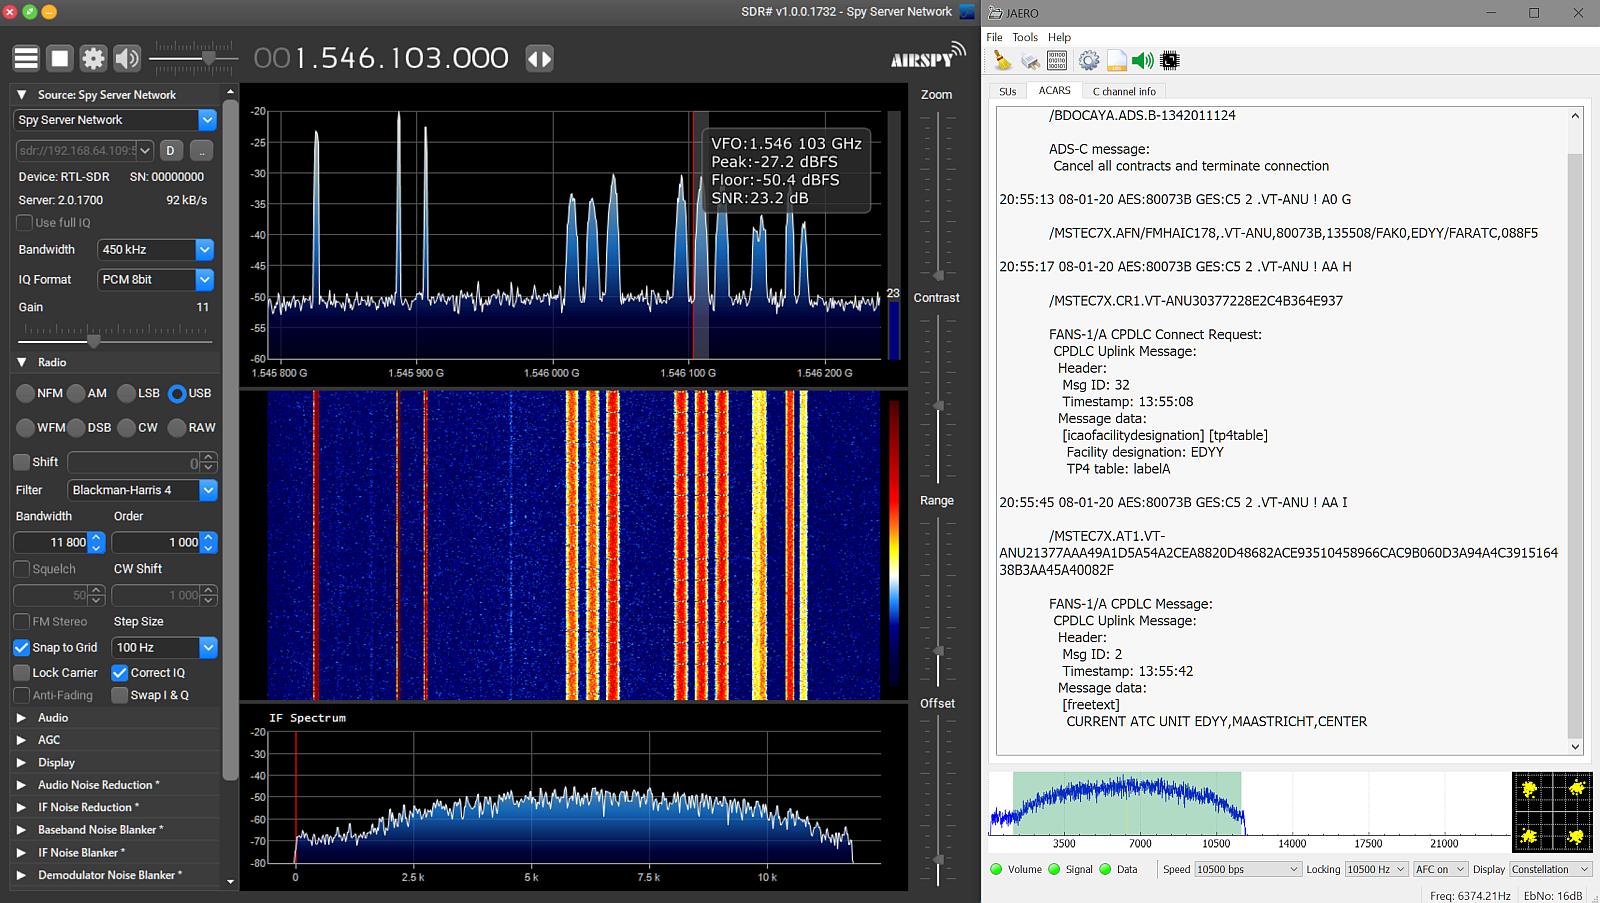Collapse the Source panel
Screen dimensions: 1600x903
coord(22,95)
